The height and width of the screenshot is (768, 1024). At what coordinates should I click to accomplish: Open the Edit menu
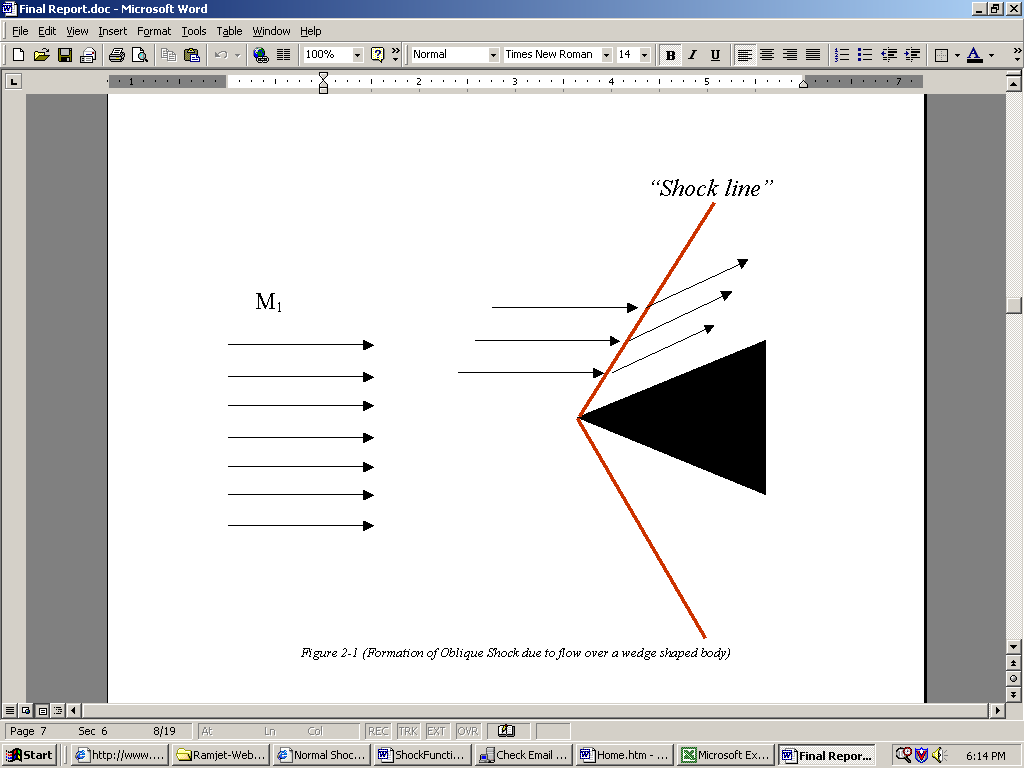pyautogui.click(x=47, y=31)
